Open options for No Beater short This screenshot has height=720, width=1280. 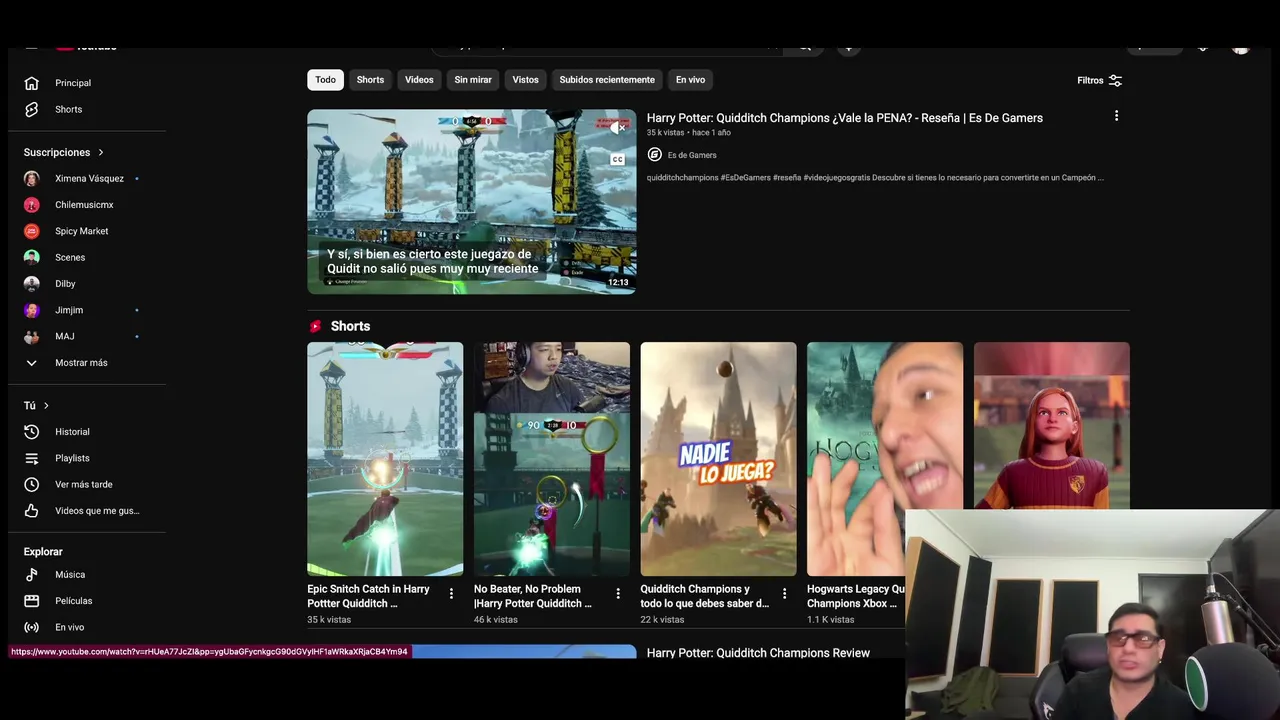pyautogui.click(x=618, y=594)
